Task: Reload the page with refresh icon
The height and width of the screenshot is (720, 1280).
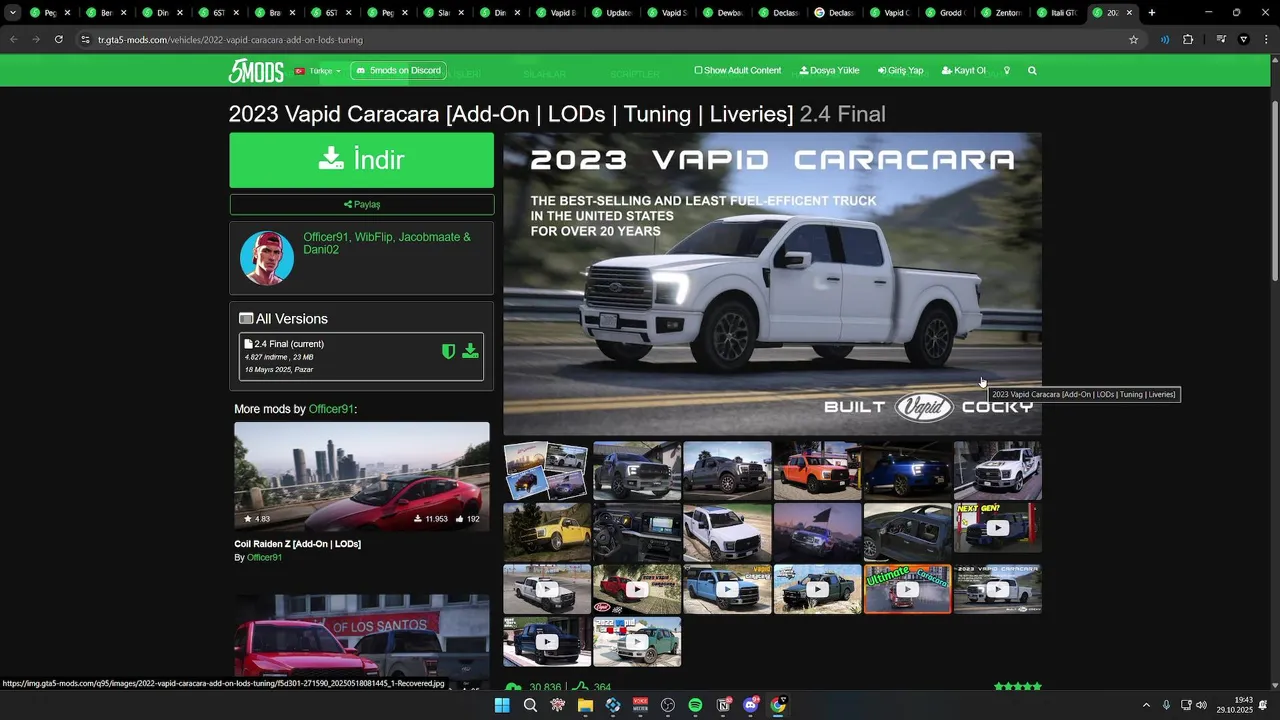Action: tap(59, 39)
